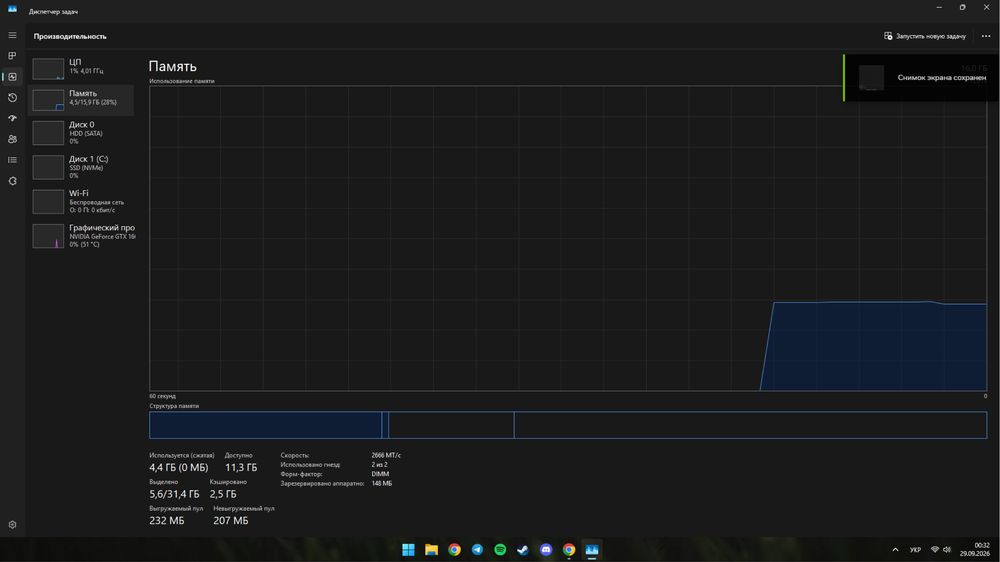The height and width of the screenshot is (562, 1000).
Task: Click the 11,3 ГБ available value
Action: (241, 468)
